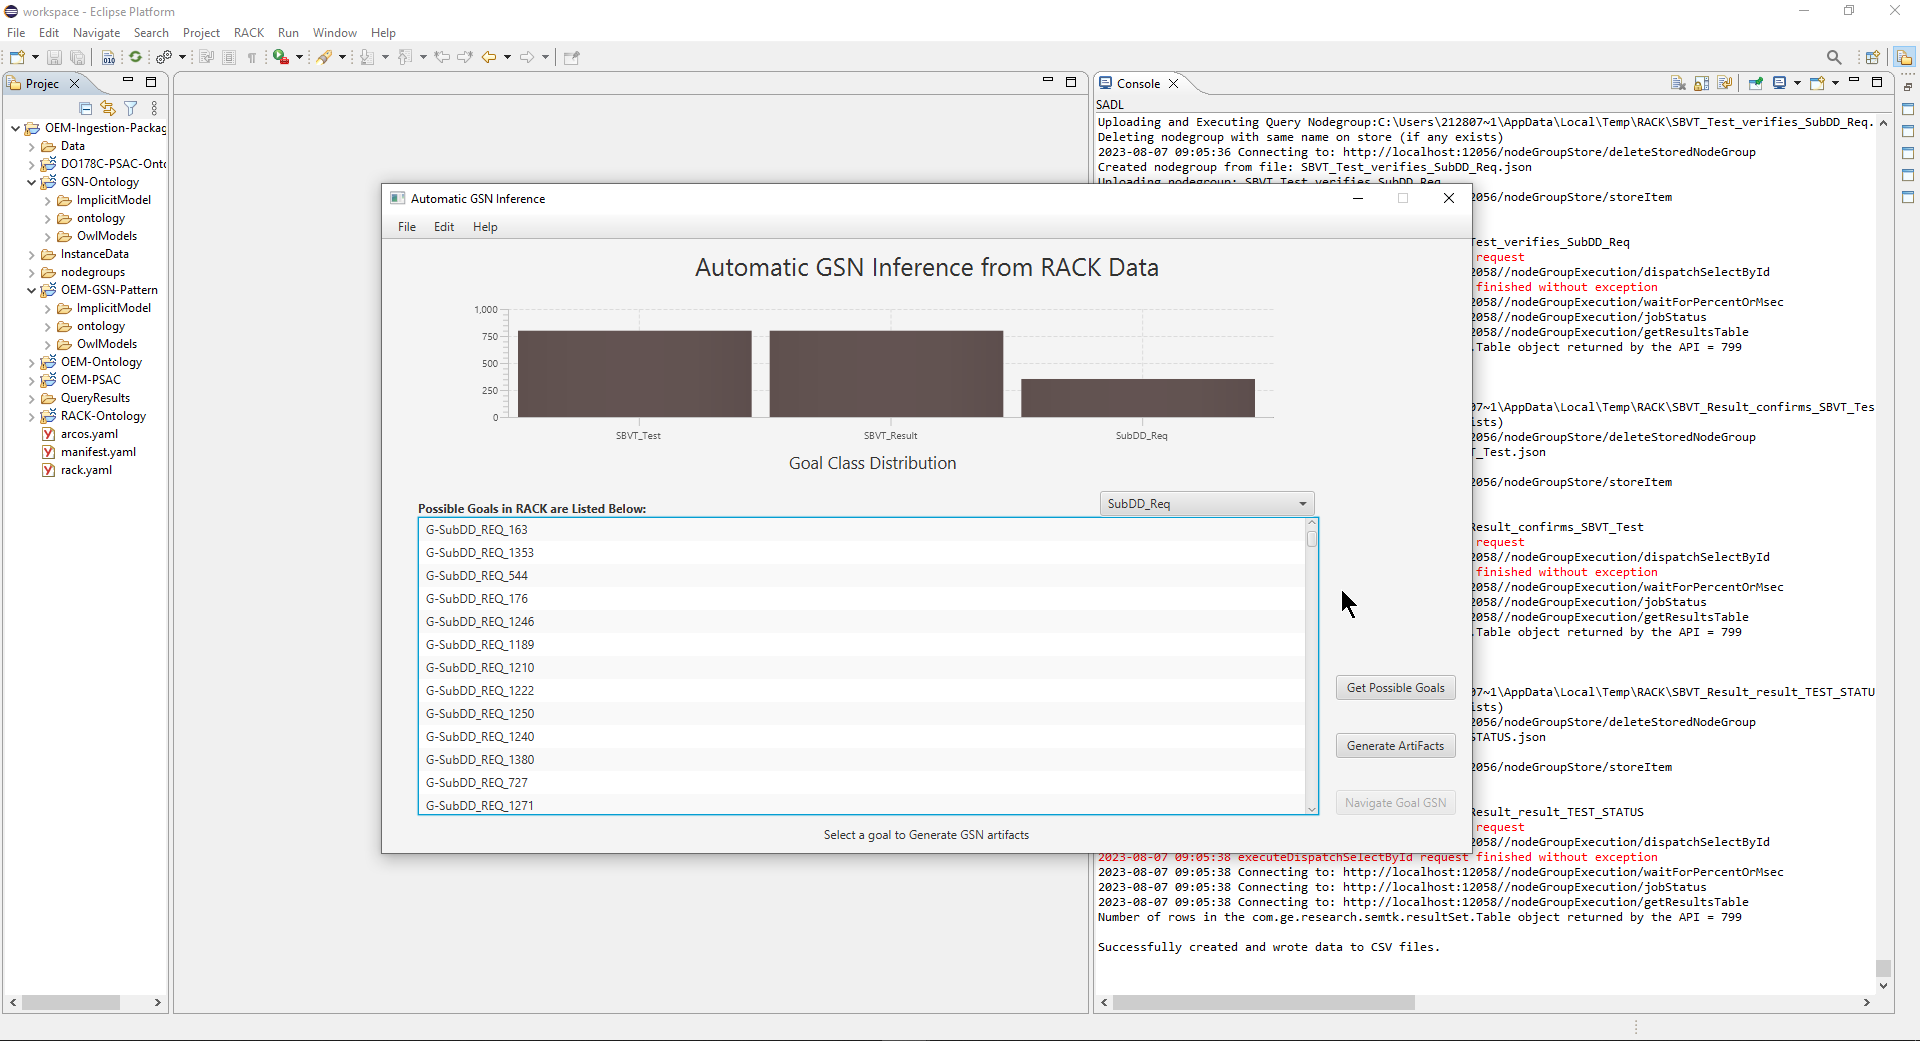Open the Window menu in Eclipse

coord(334,33)
